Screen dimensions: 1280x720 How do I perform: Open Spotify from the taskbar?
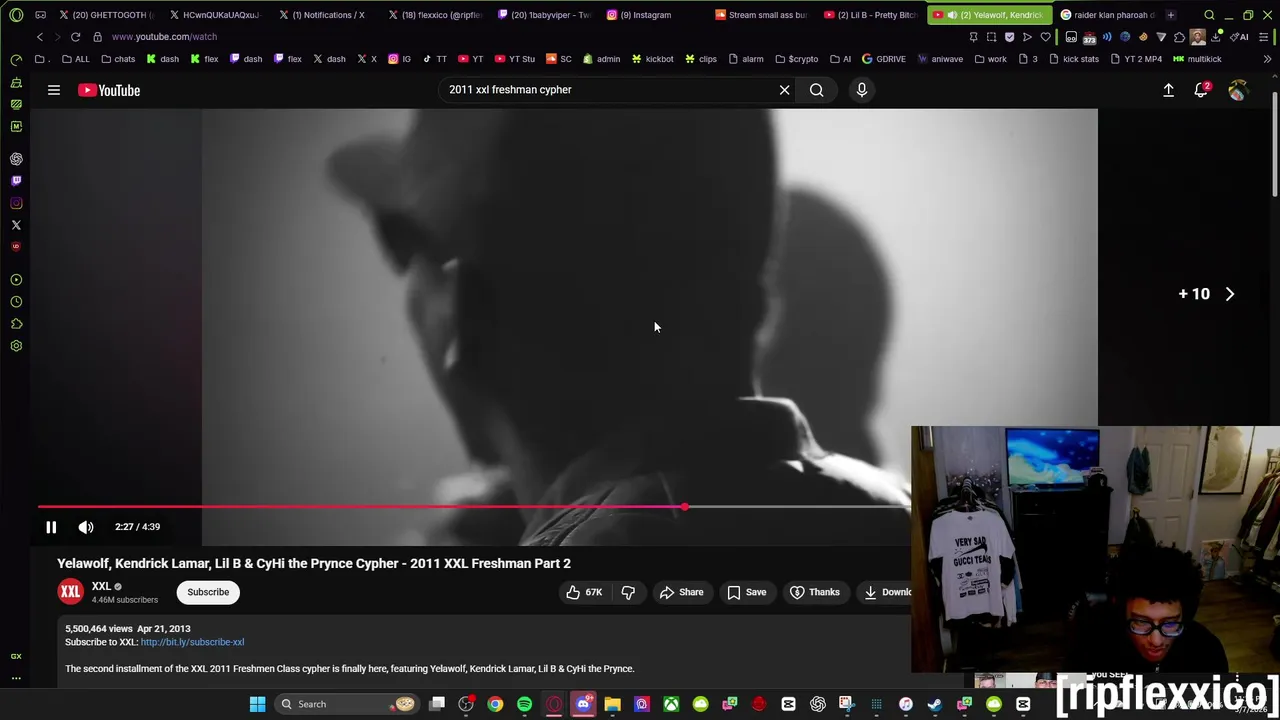pyautogui.click(x=524, y=704)
